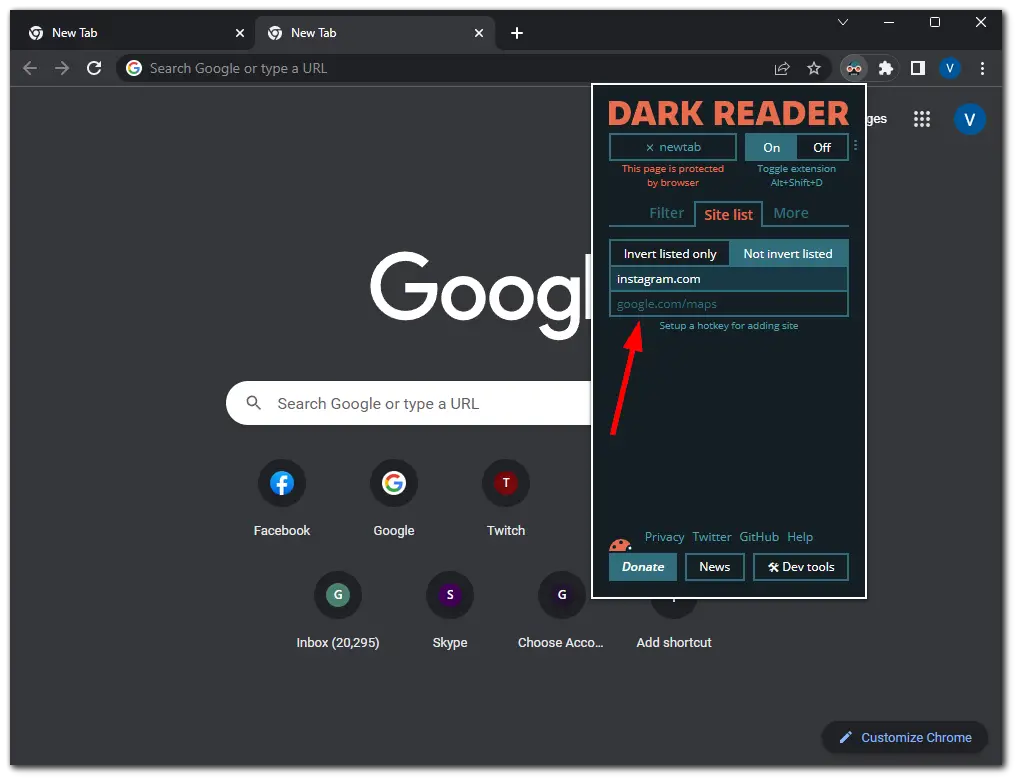Screen dimensions: 1020x783
Task: Go back with the back arrow
Action: click(30, 68)
